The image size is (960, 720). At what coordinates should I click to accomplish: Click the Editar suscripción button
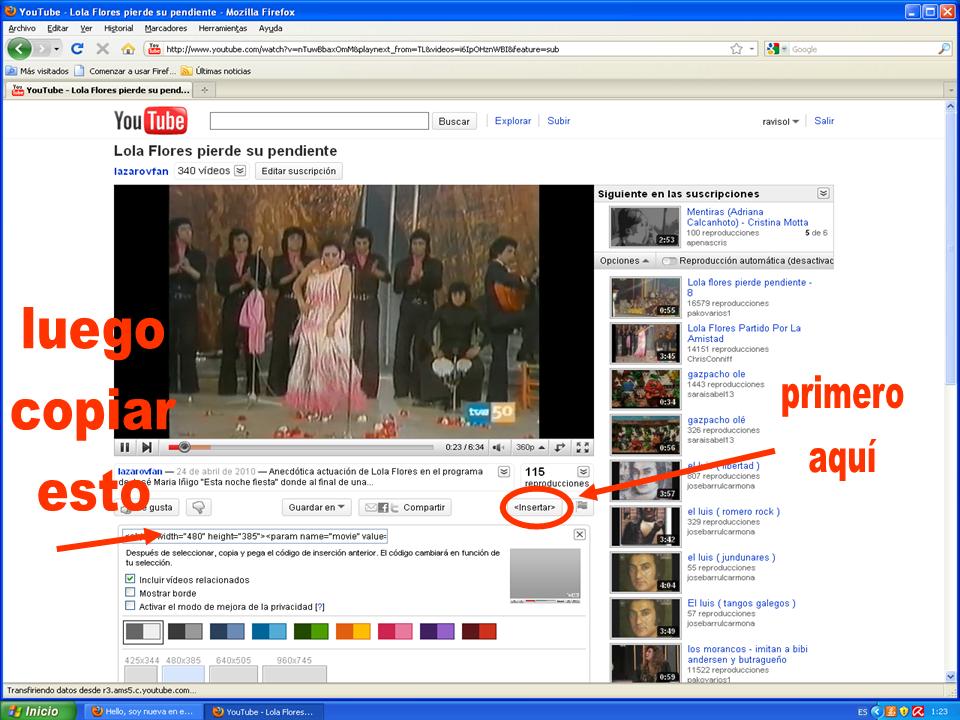click(299, 171)
